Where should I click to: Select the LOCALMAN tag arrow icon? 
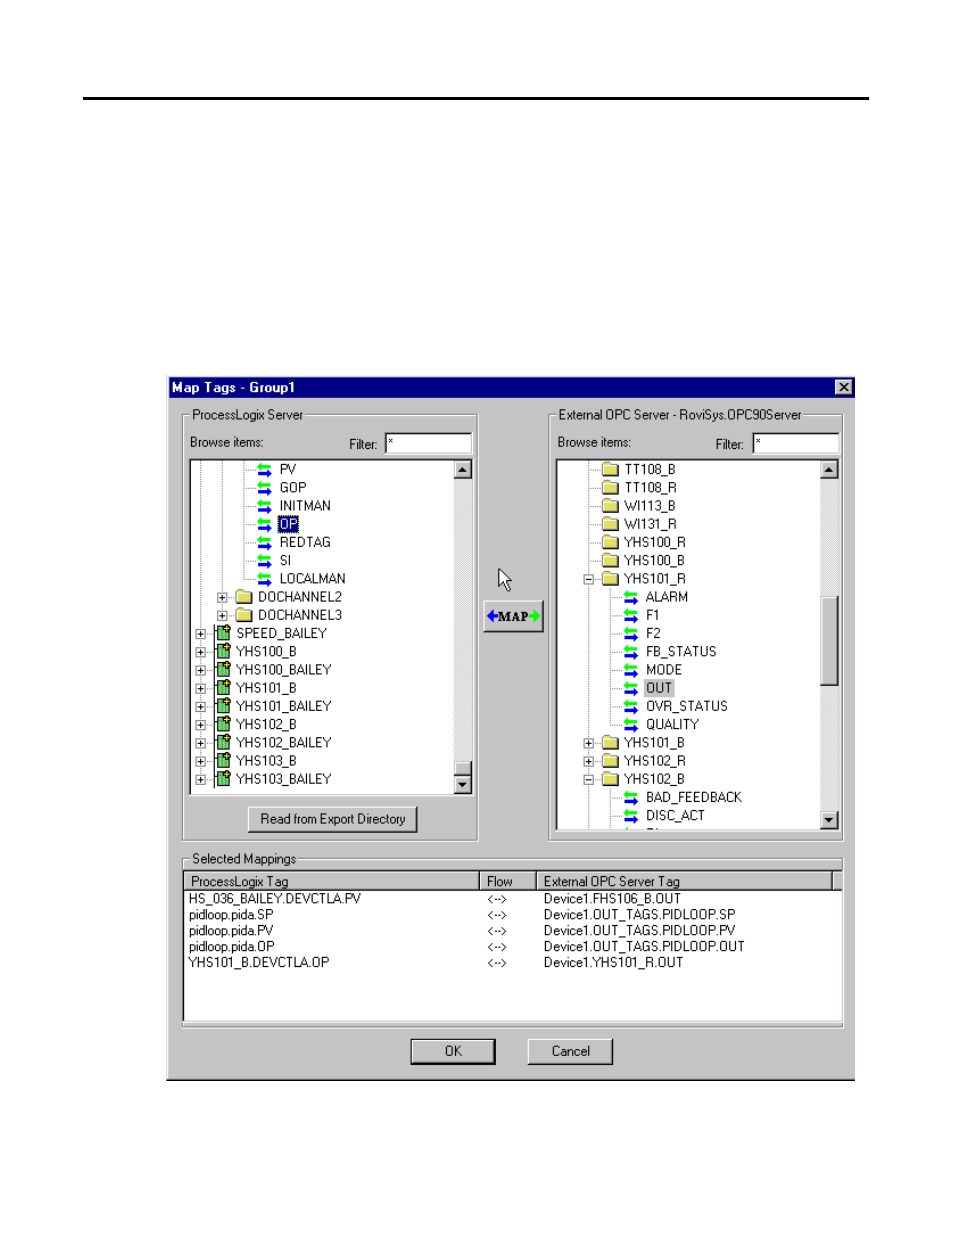tap(264, 579)
